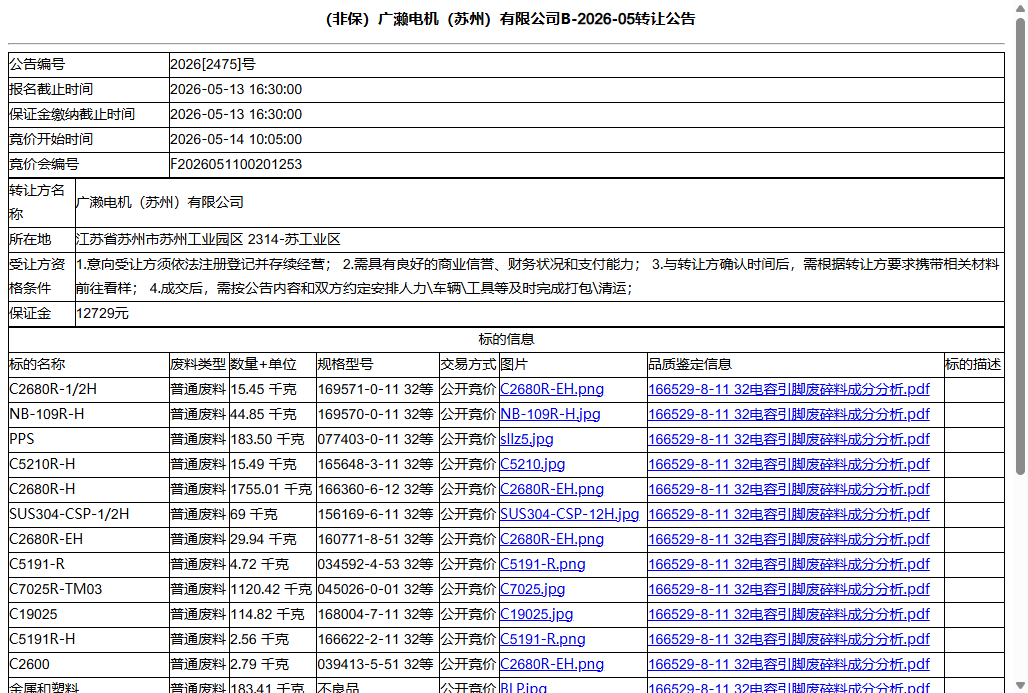Open image link in C5191R-H row
The height and width of the screenshot is (693, 1028).
pos(543,639)
